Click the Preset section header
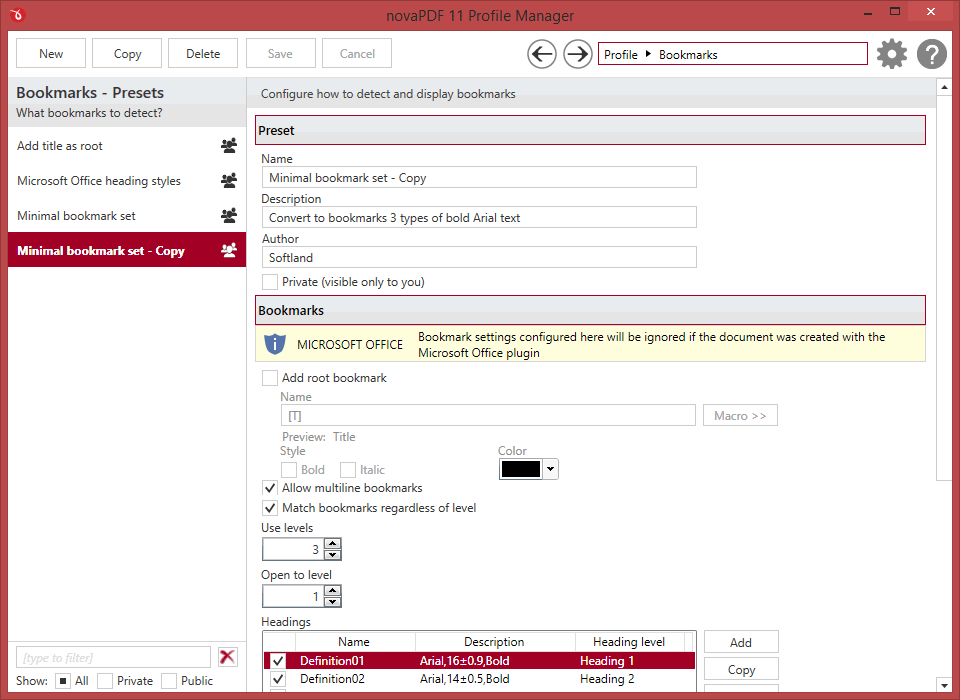960x700 pixels. point(590,130)
